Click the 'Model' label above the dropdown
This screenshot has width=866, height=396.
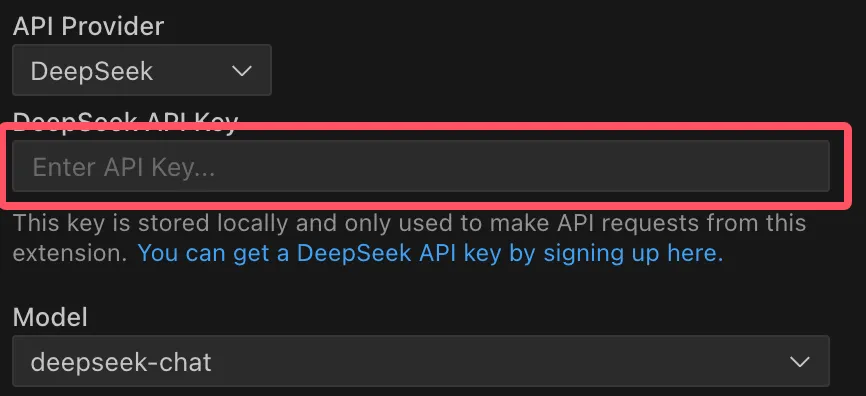coord(50,317)
